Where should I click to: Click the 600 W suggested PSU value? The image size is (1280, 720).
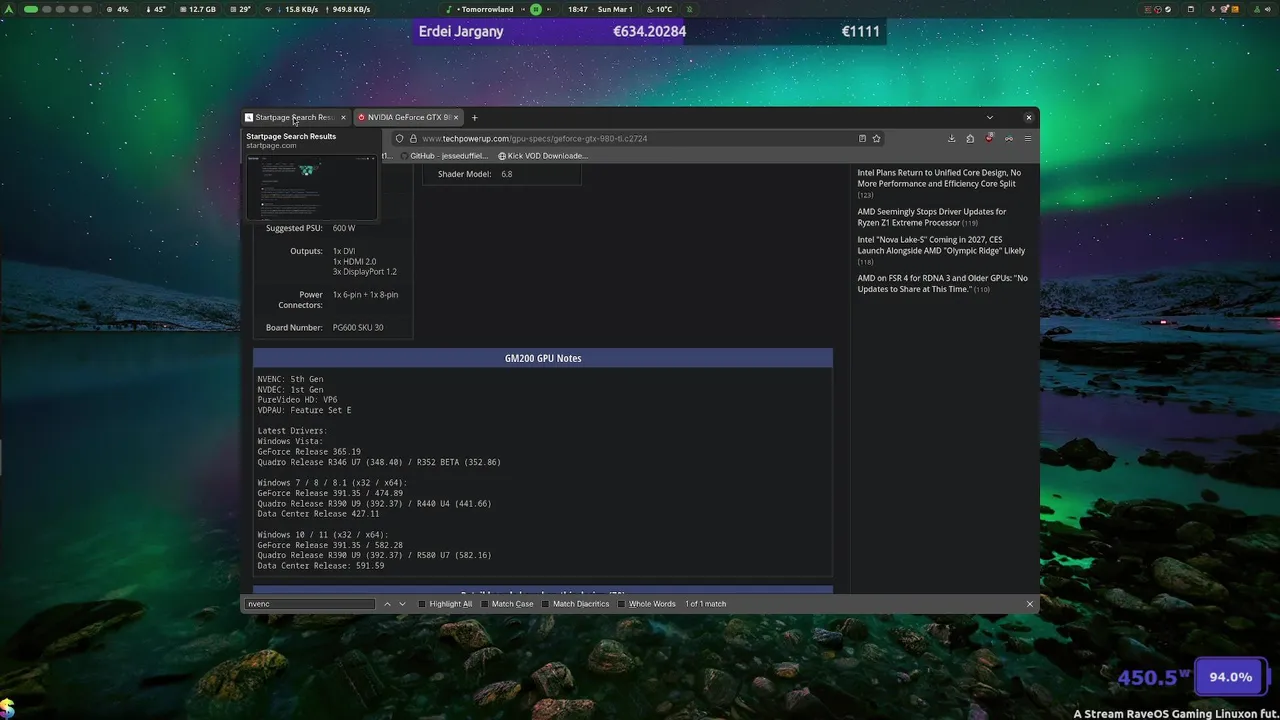pyautogui.click(x=344, y=228)
